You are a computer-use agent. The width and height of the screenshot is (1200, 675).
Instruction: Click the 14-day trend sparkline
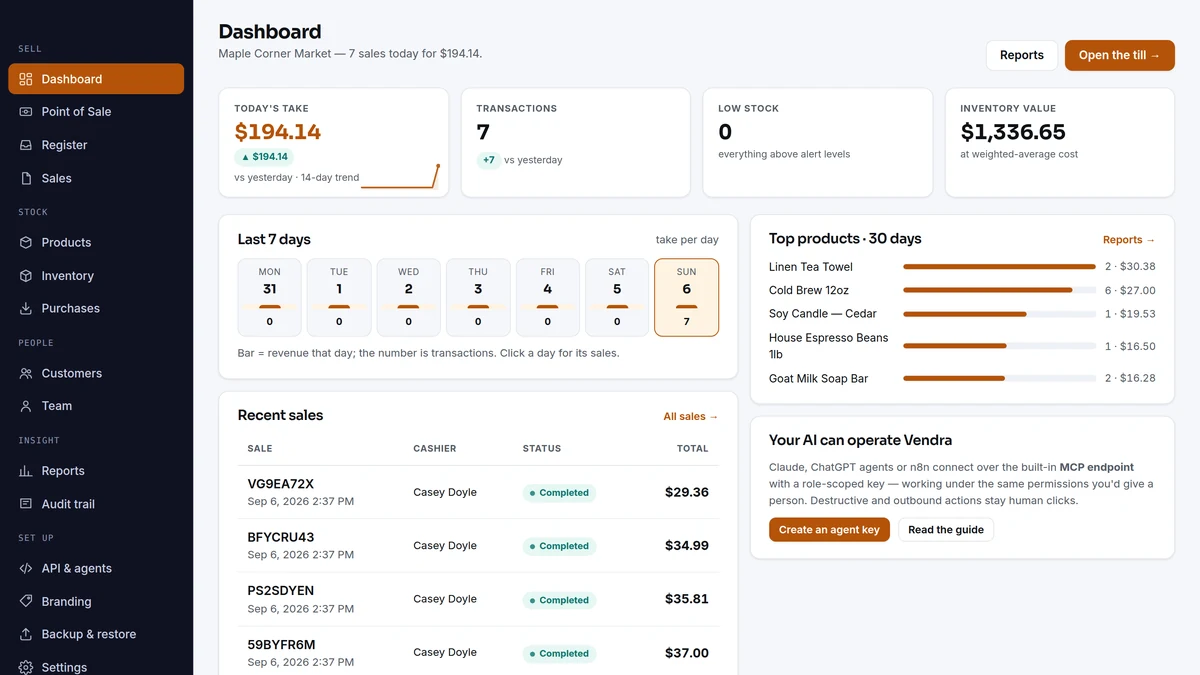coord(400,177)
